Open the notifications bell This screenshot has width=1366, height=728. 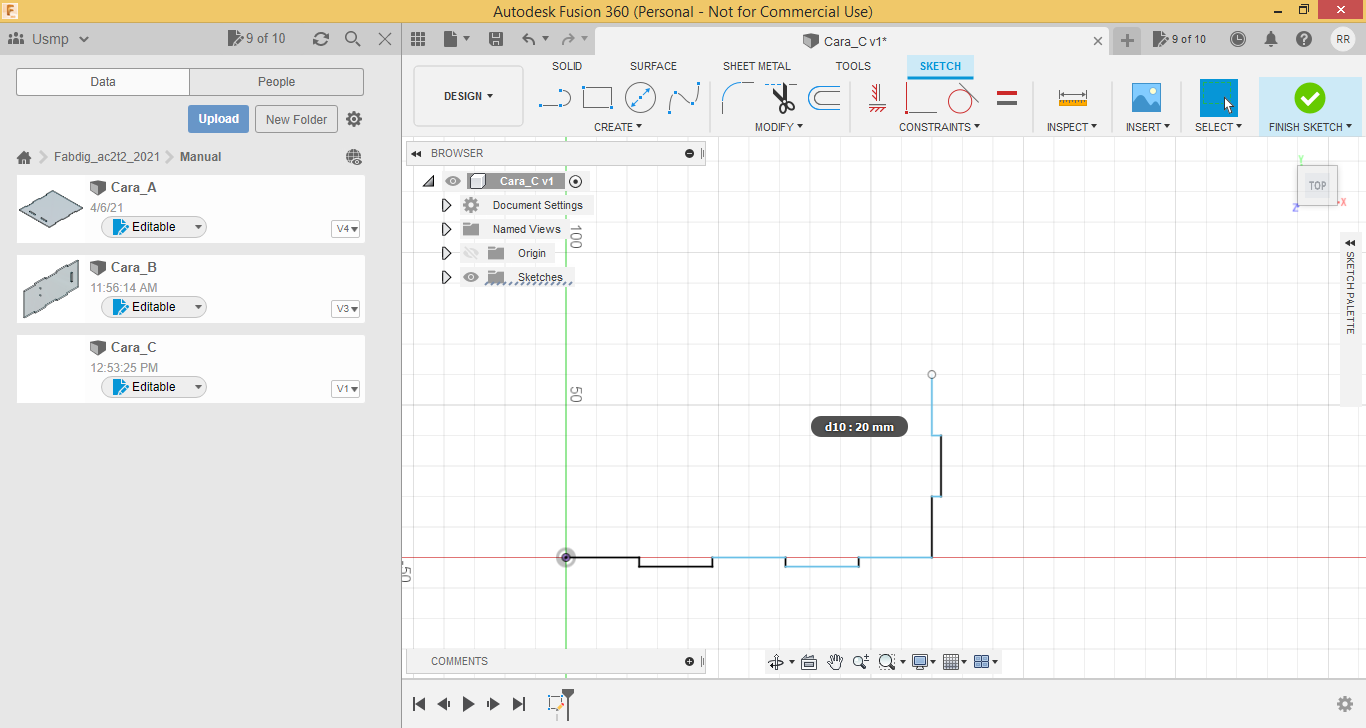coord(1271,39)
